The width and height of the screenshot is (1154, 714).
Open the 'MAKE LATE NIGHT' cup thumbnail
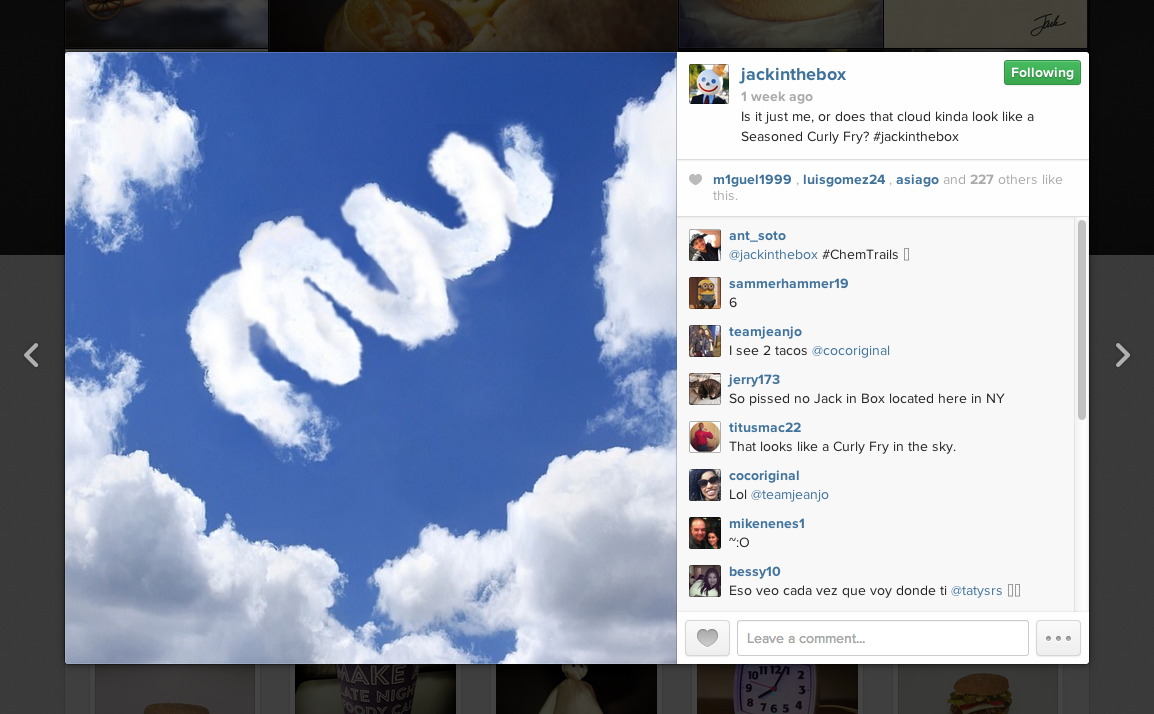[x=376, y=689]
